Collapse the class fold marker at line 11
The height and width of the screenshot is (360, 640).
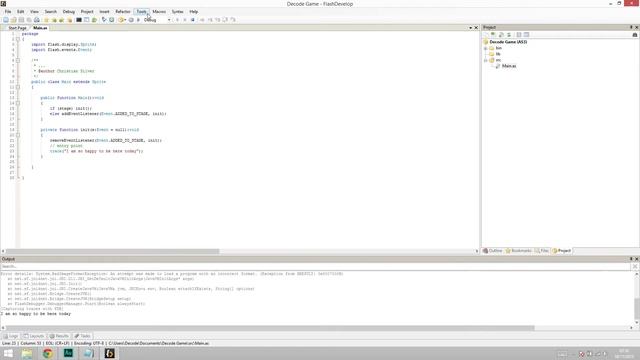pyautogui.click(x=18, y=87)
